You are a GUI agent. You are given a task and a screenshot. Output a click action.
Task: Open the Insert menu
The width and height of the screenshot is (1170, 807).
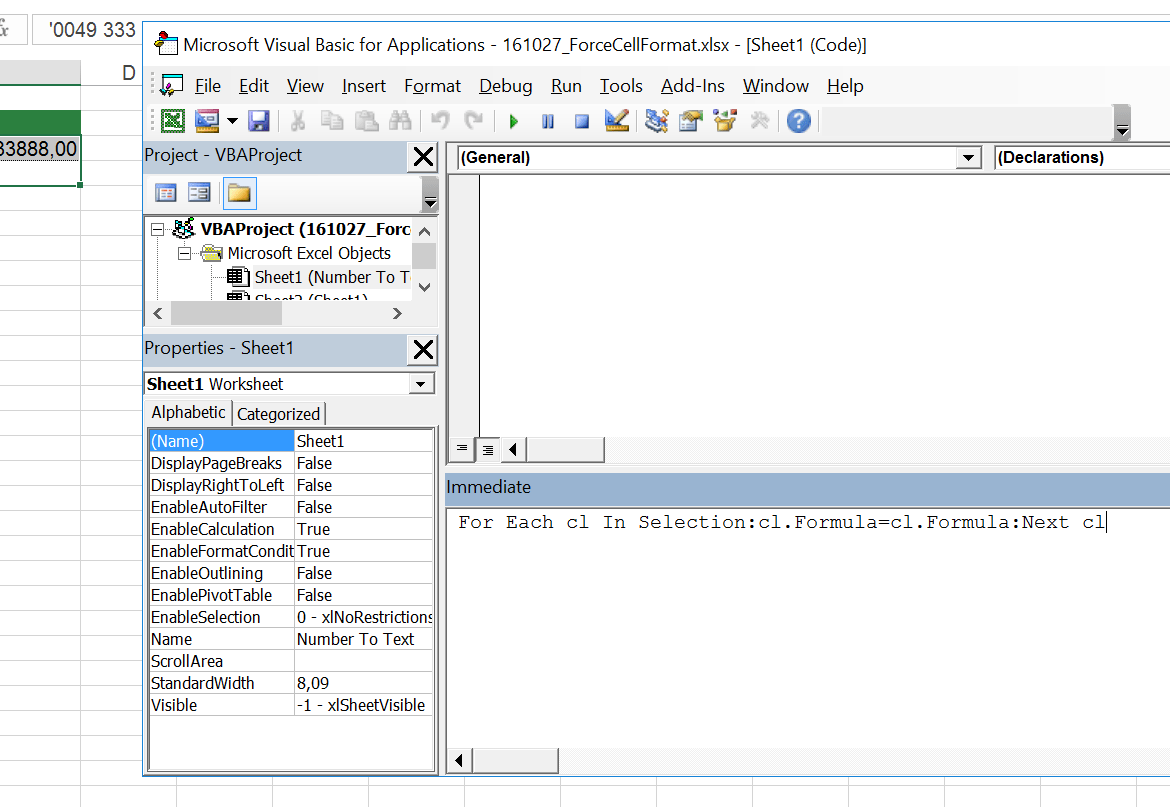pyautogui.click(x=364, y=87)
